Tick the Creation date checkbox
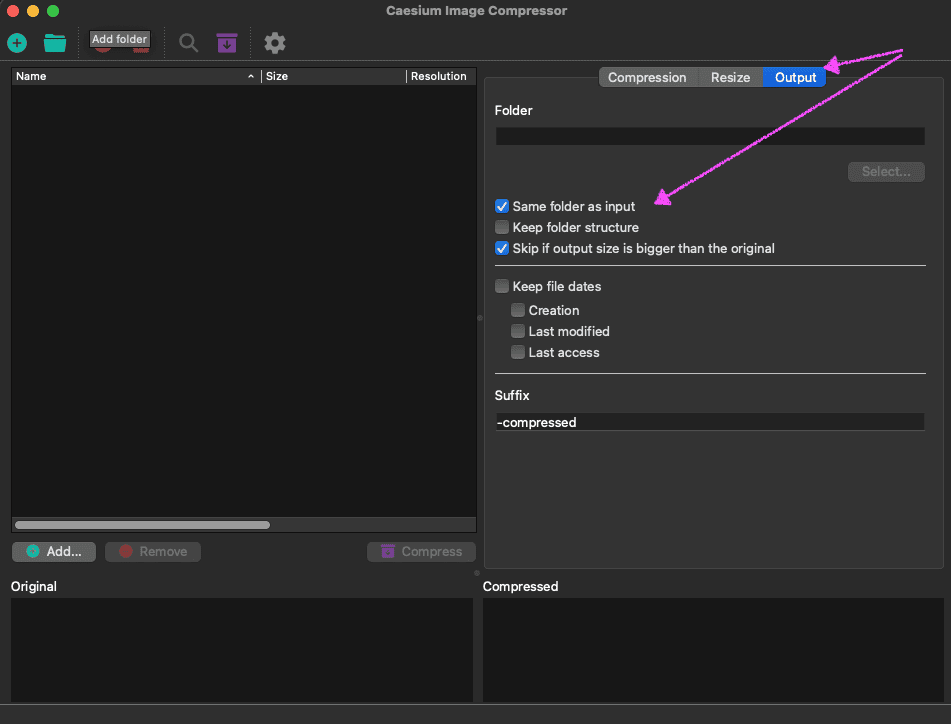 (x=518, y=311)
